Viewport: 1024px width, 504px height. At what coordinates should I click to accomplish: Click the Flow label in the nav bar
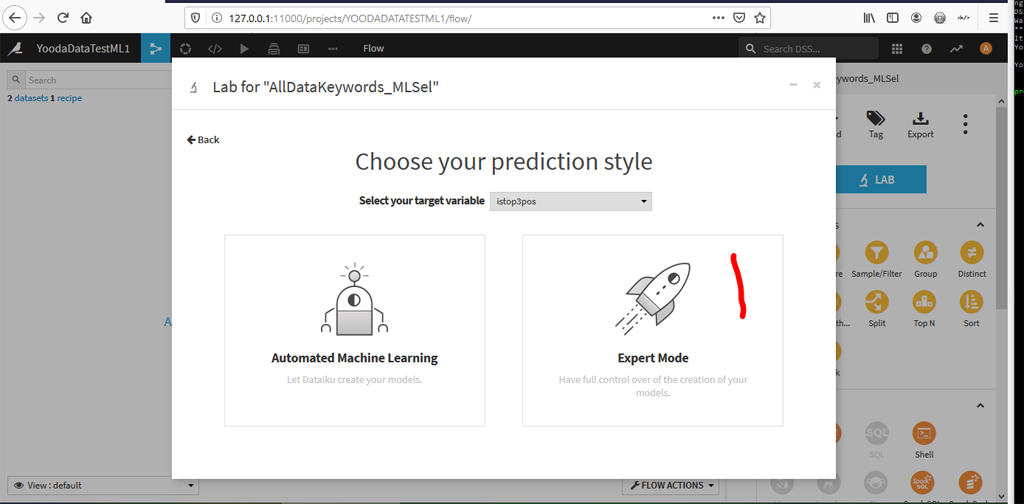tap(374, 48)
